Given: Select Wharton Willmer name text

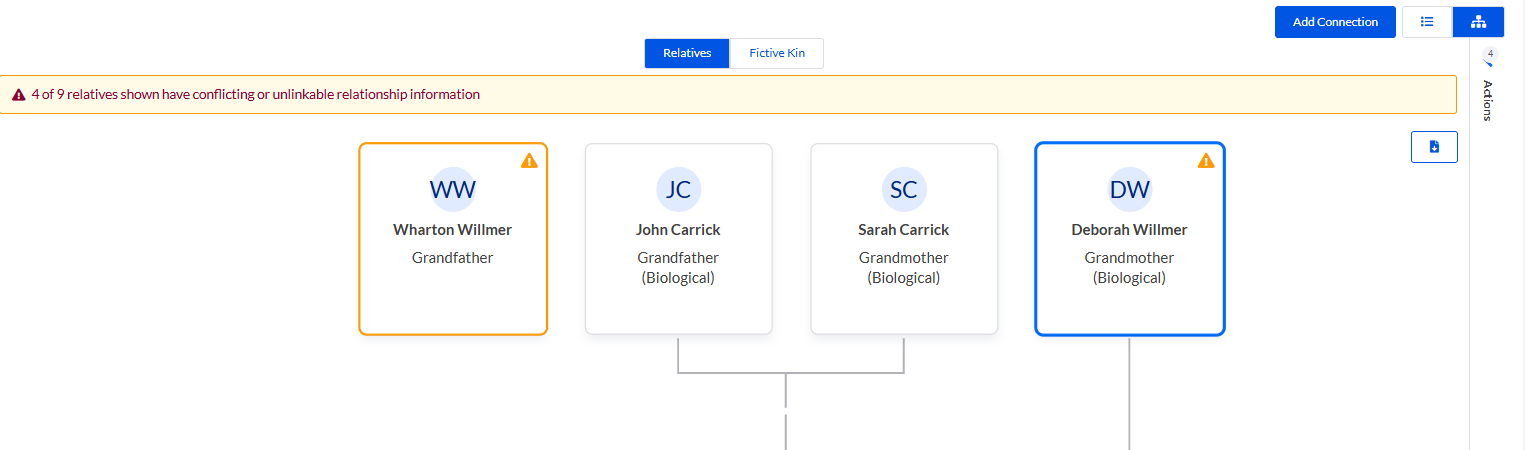Looking at the screenshot, I should [453, 230].
